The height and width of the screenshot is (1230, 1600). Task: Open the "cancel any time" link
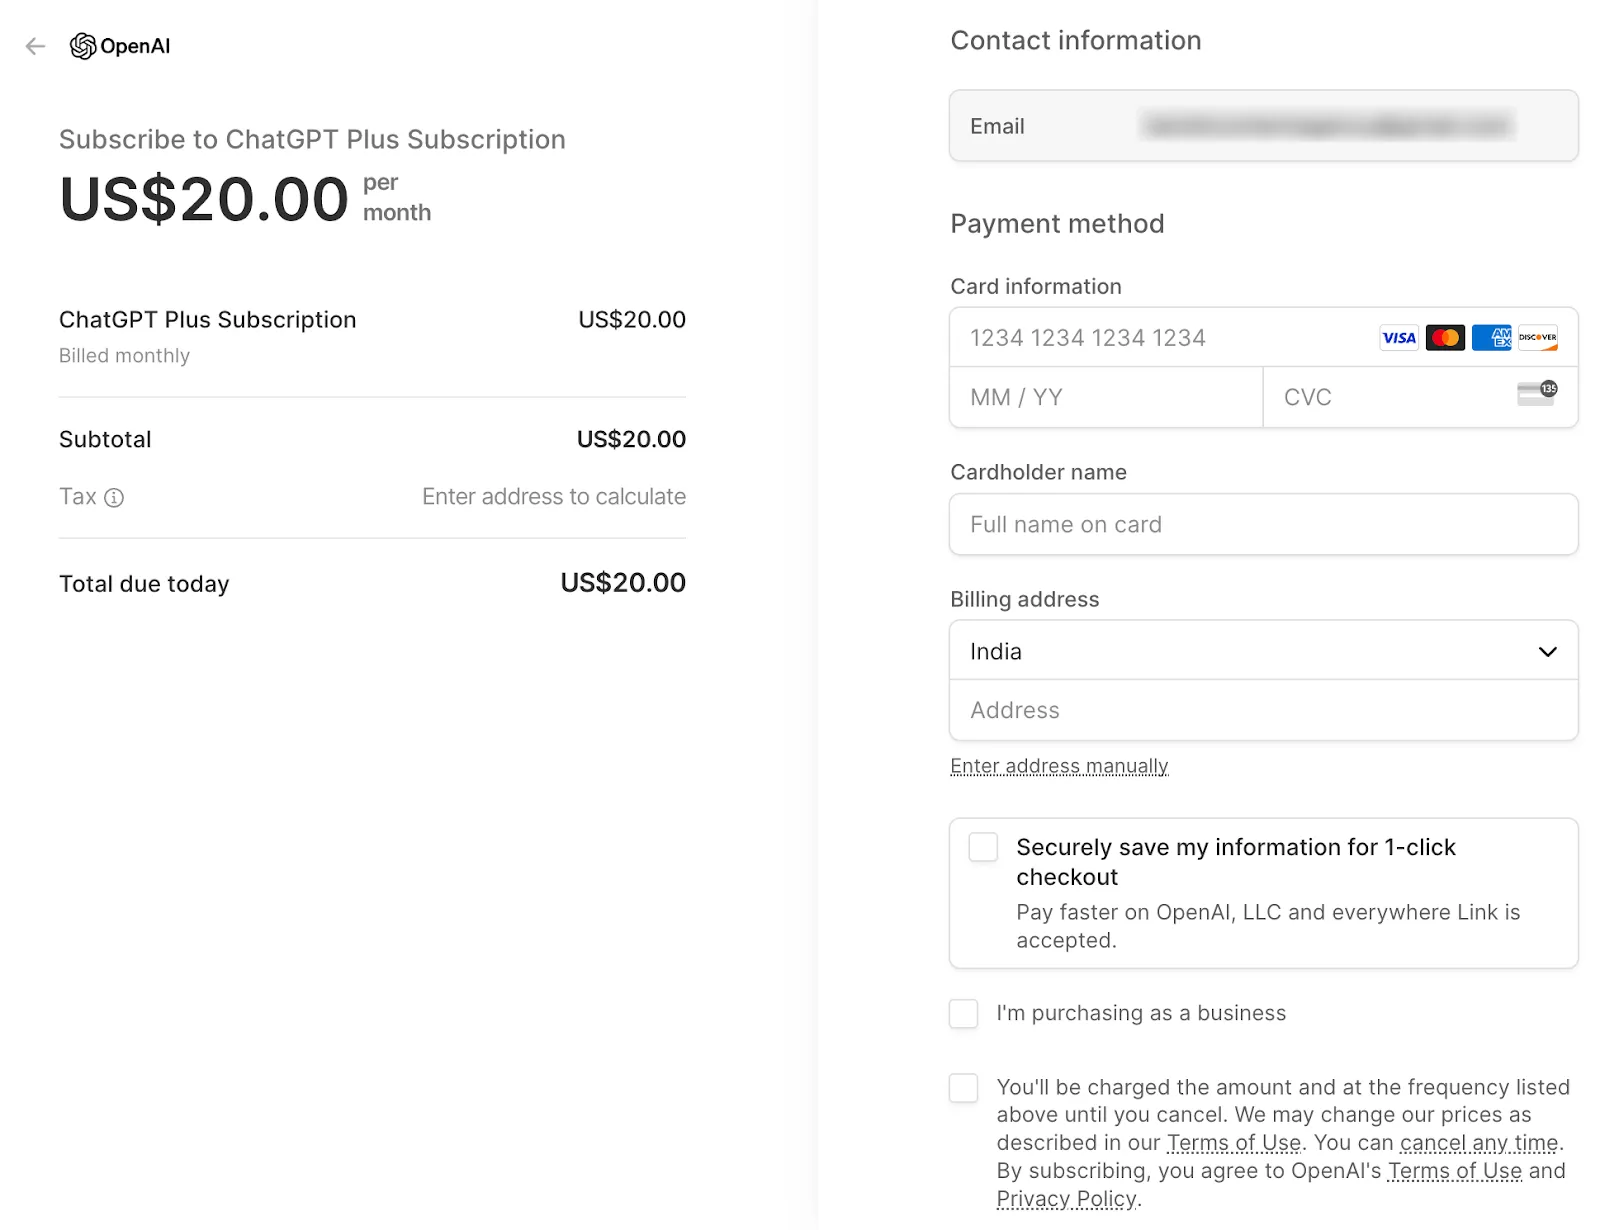(1478, 1143)
